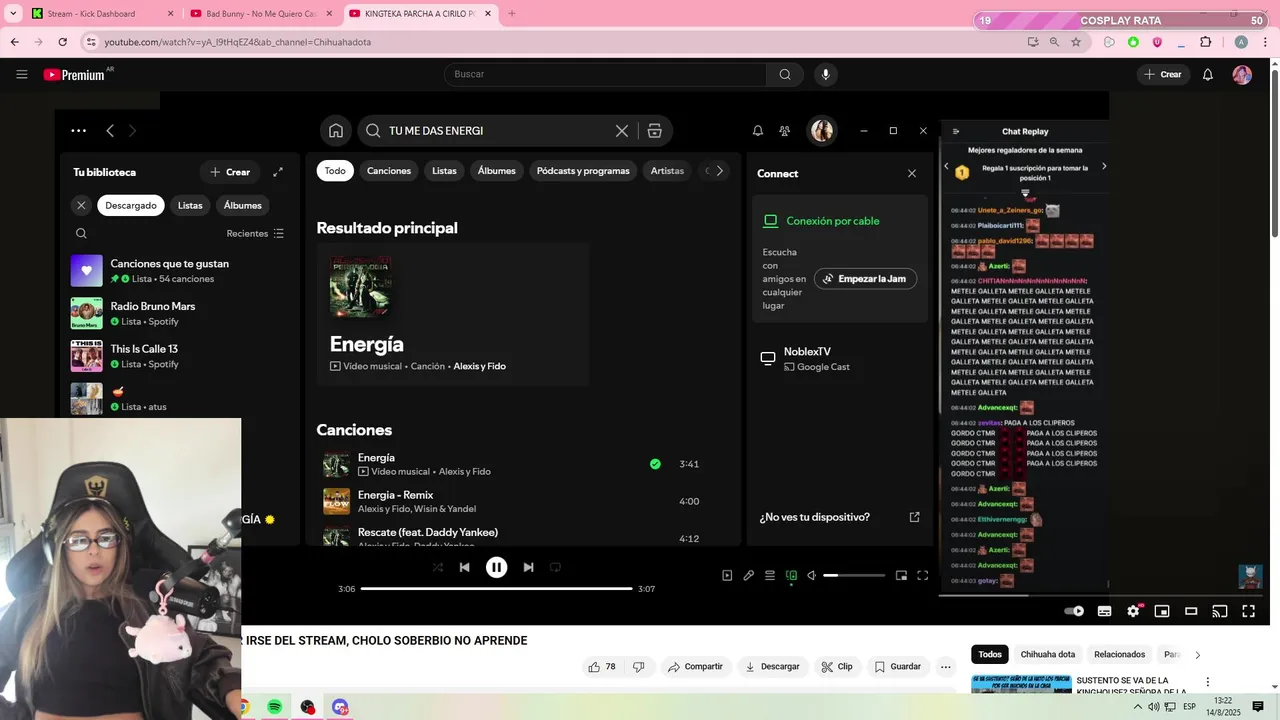1280x720 pixels.
Task: Mute Spotify volume speaker icon
Action: click(x=812, y=575)
